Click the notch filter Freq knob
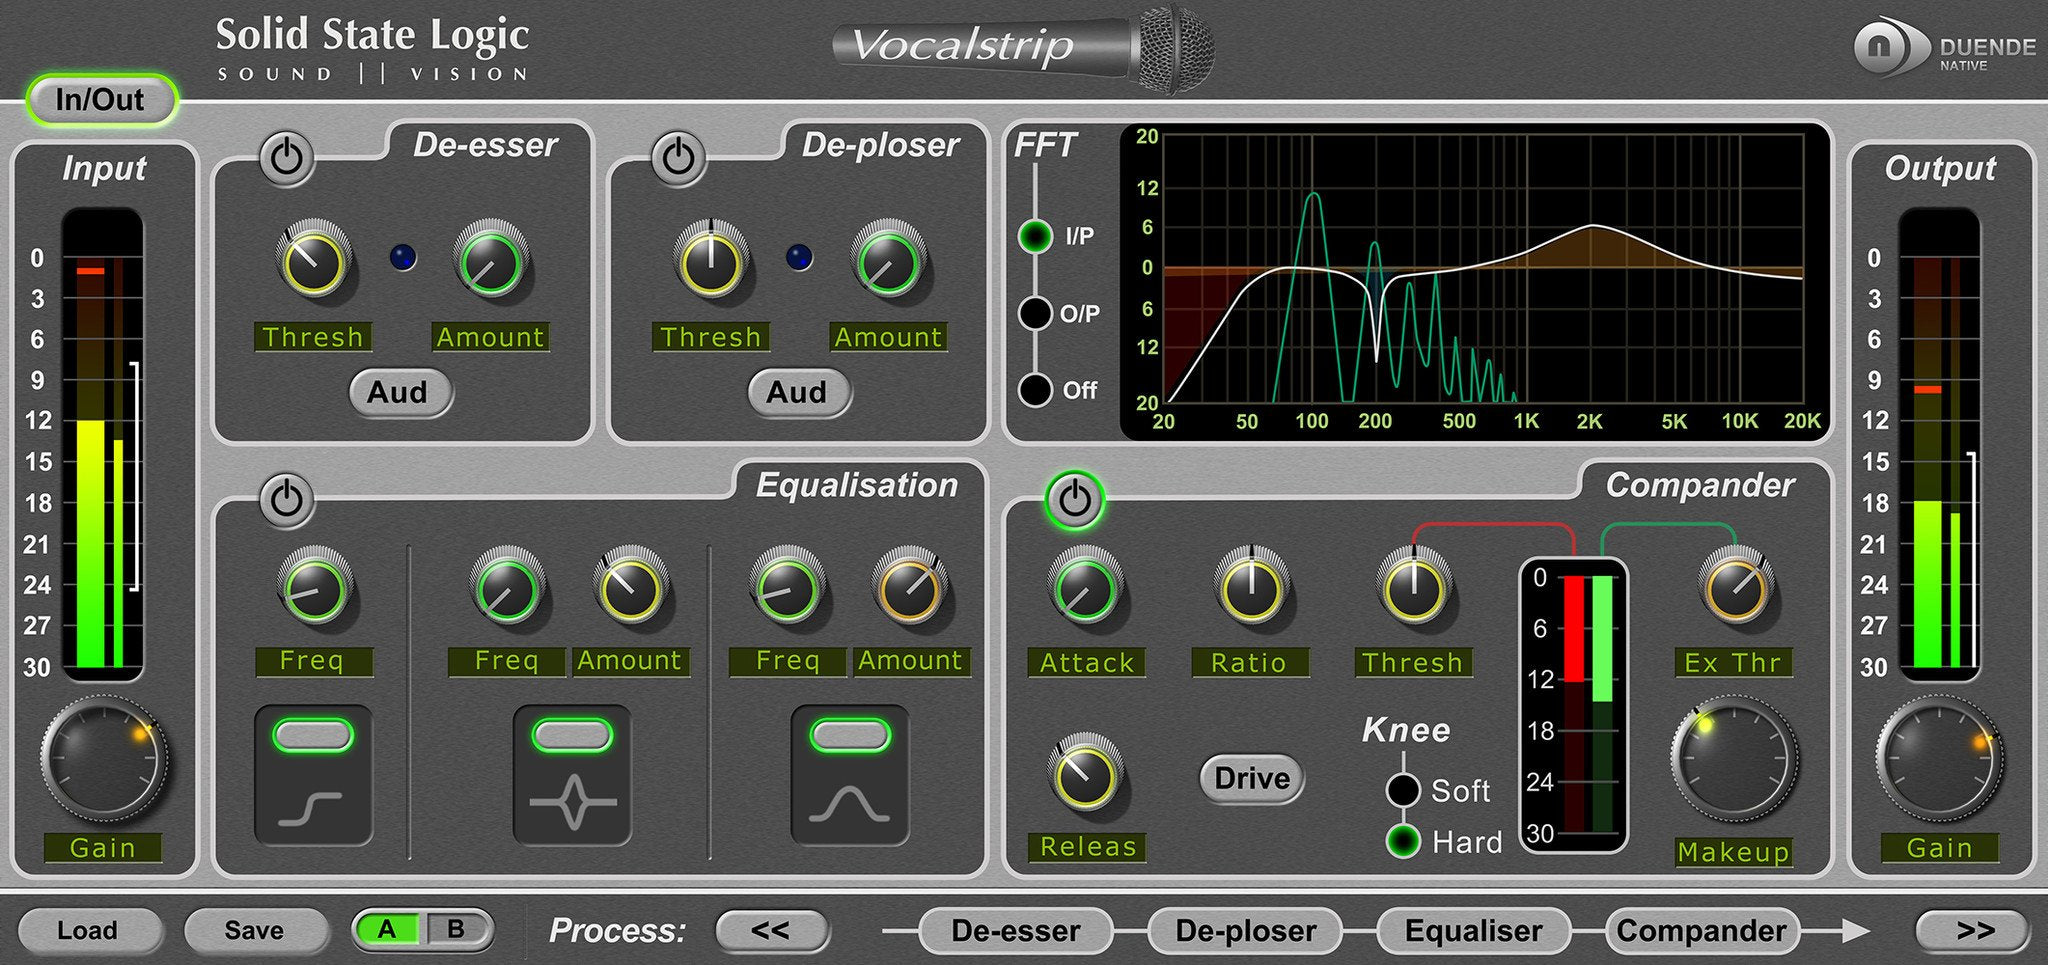 point(507,587)
